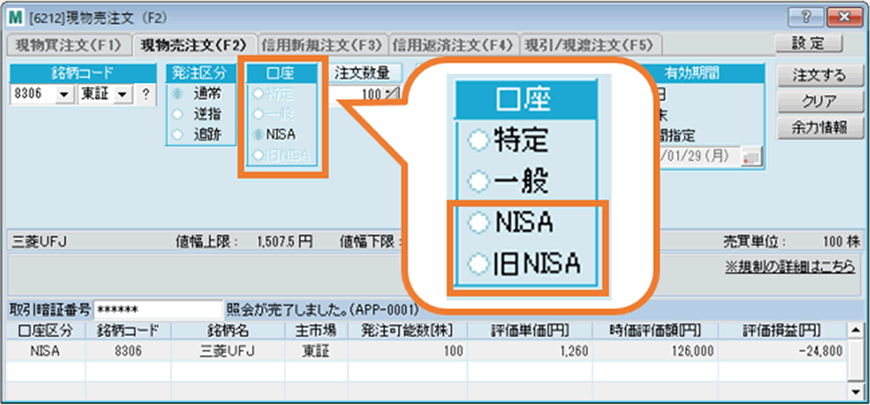Open the calendar picker beside the 01/29 date
The image size is (870, 405).
(752, 157)
